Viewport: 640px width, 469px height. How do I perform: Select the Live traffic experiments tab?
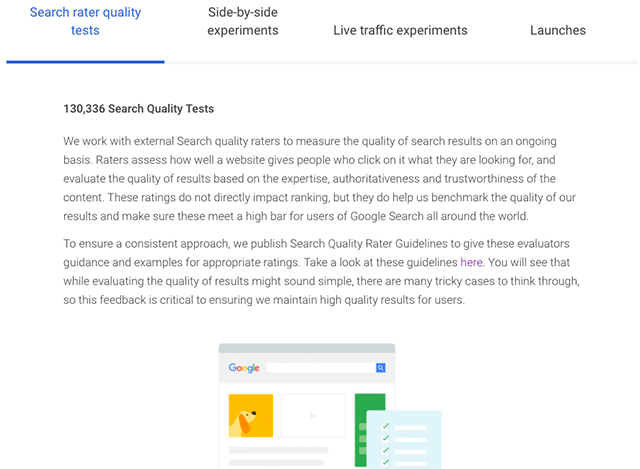(x=400, y=30)
